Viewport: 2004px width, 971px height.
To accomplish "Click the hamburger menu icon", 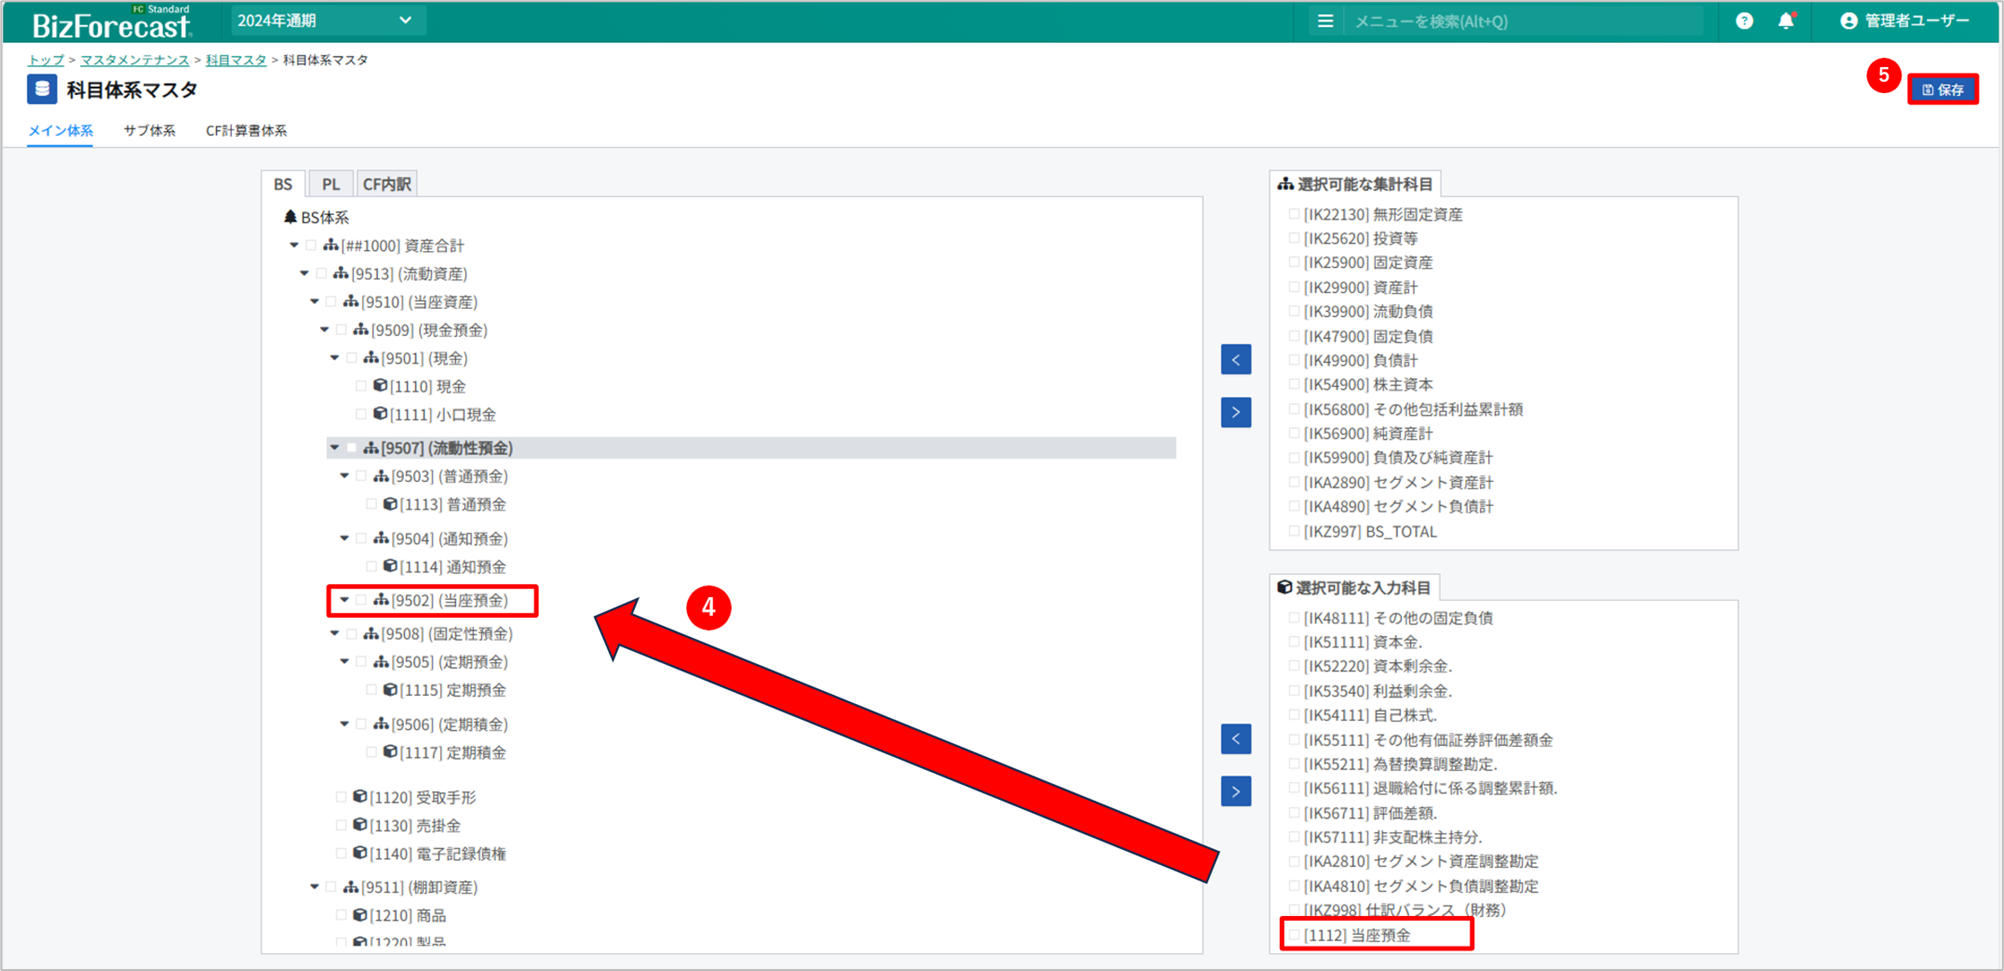I will point(1325,21).
